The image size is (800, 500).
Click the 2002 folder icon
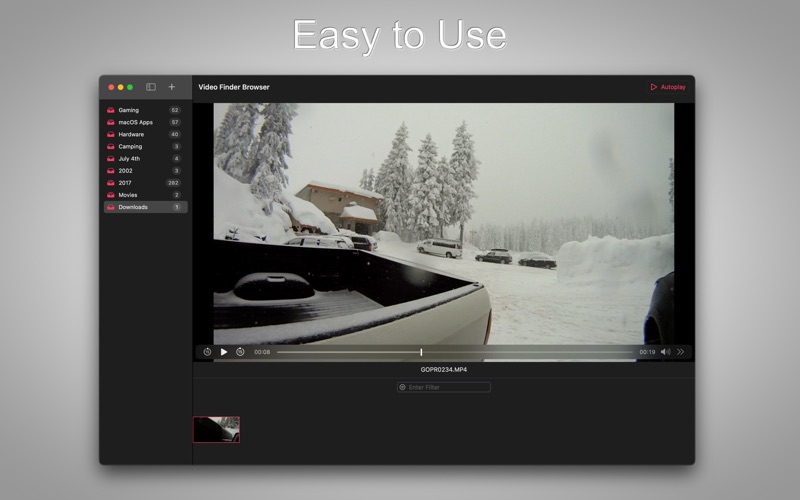pyautogui.click(x=111, y=171)
